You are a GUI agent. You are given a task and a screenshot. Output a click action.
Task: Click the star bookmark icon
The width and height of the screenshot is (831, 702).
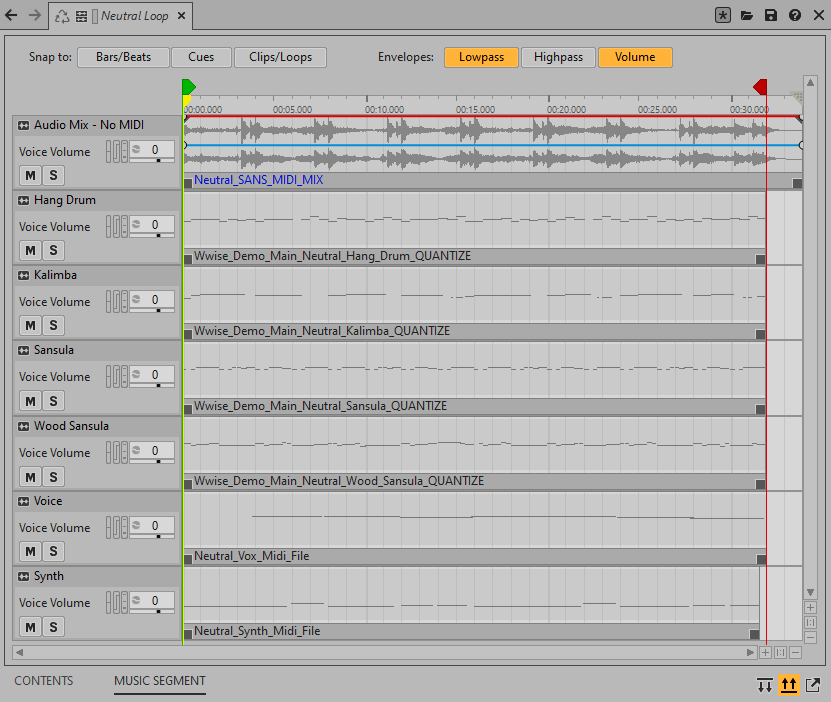coord(723,16)
